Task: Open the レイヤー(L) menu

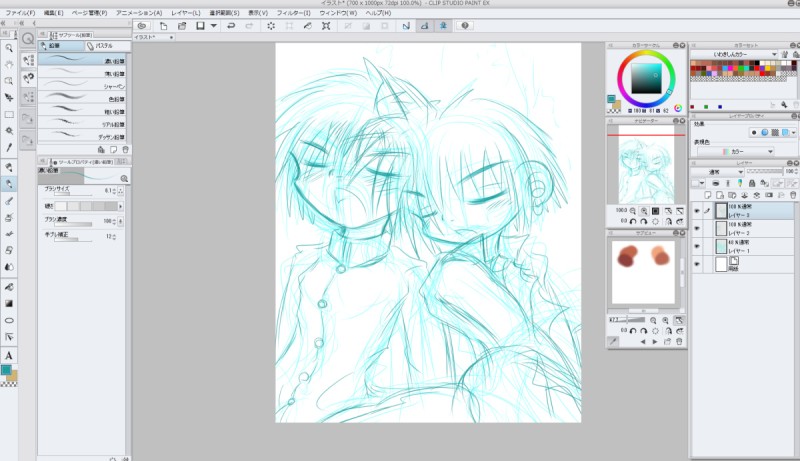Action: coord(186,13)
